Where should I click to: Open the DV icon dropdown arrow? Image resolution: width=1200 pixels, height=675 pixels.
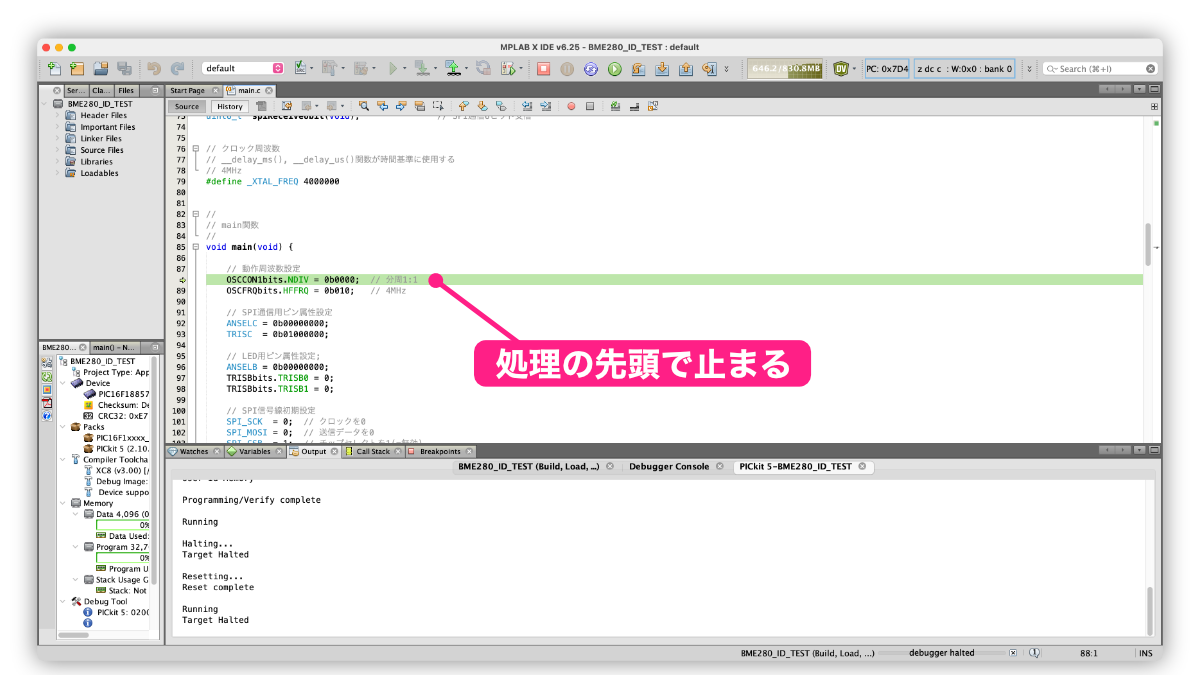click(855, 69)
